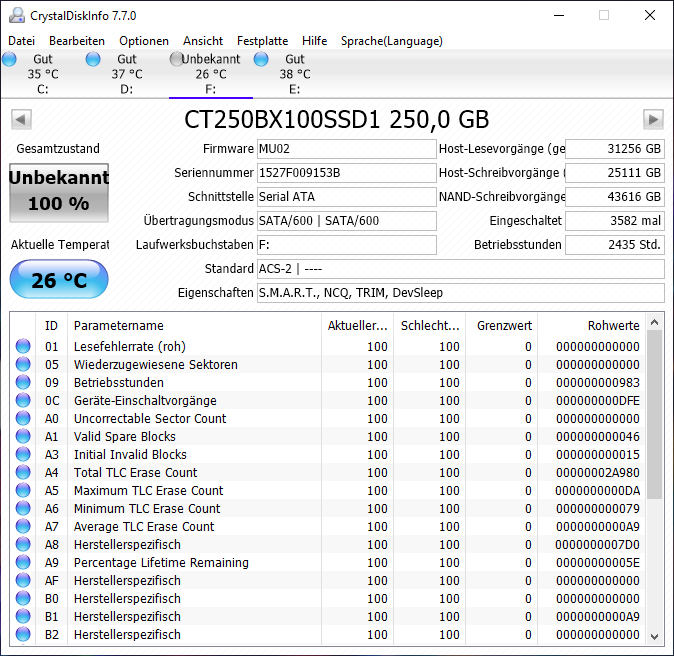The width and height of the screenshot is (674, 656).
Task: Click status orb for Lesefehlerrate (roh)
Action: 23,346
